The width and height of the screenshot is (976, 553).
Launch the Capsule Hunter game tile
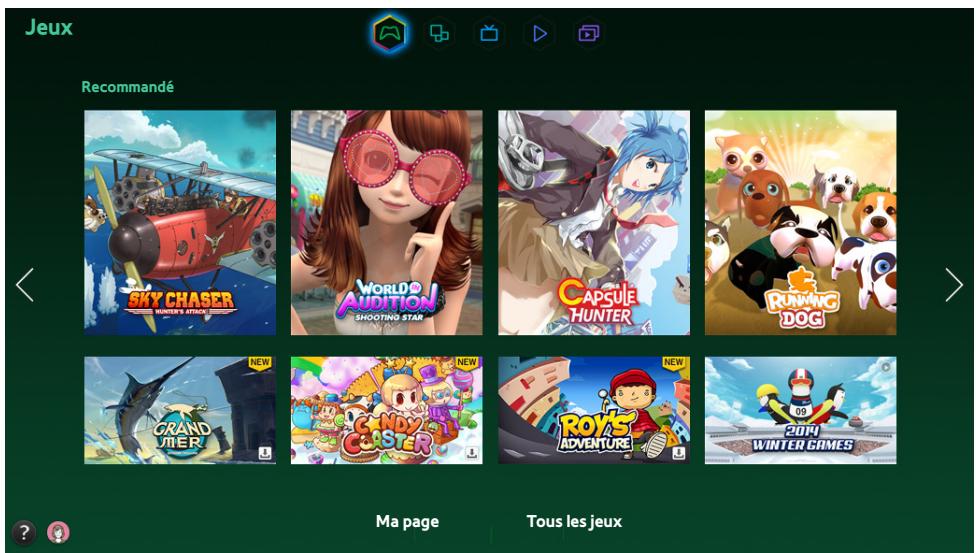coord(594,222)
